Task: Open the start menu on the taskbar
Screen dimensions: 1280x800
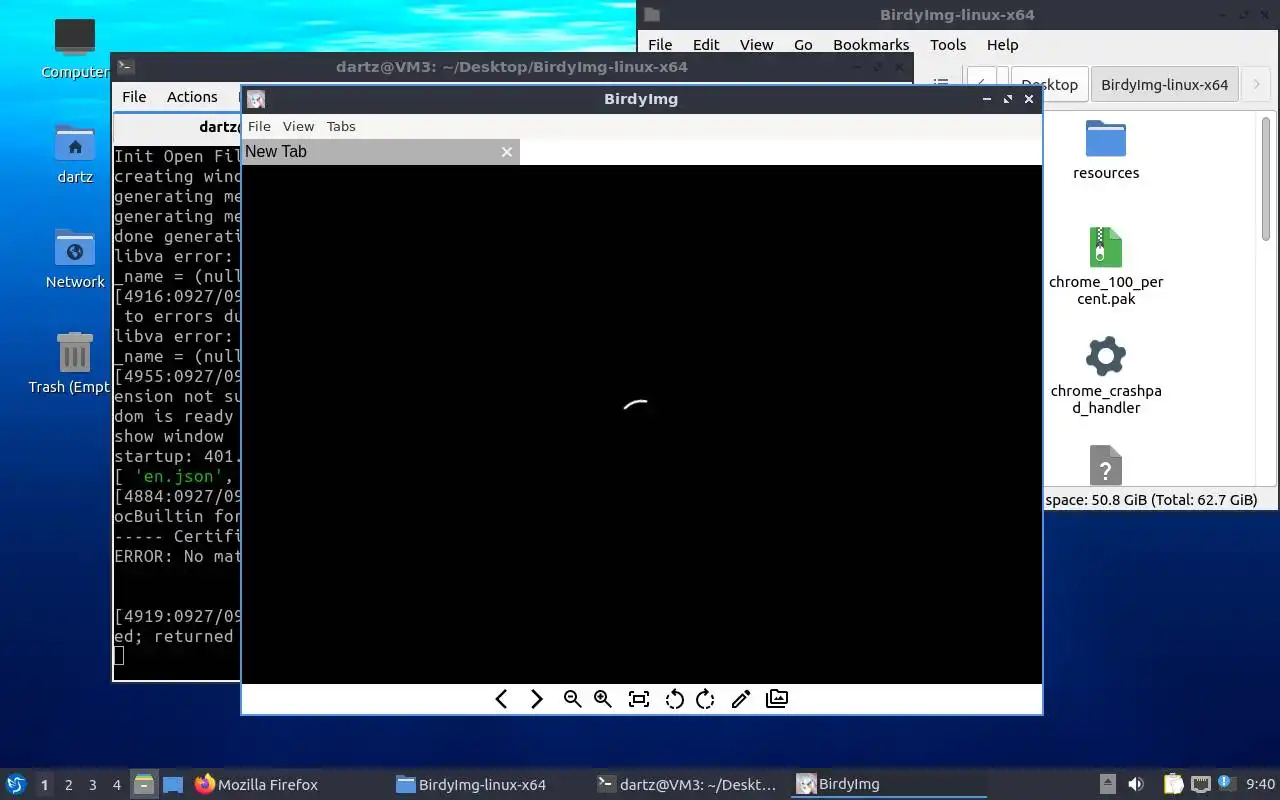Action: click(x=15, y=784)
